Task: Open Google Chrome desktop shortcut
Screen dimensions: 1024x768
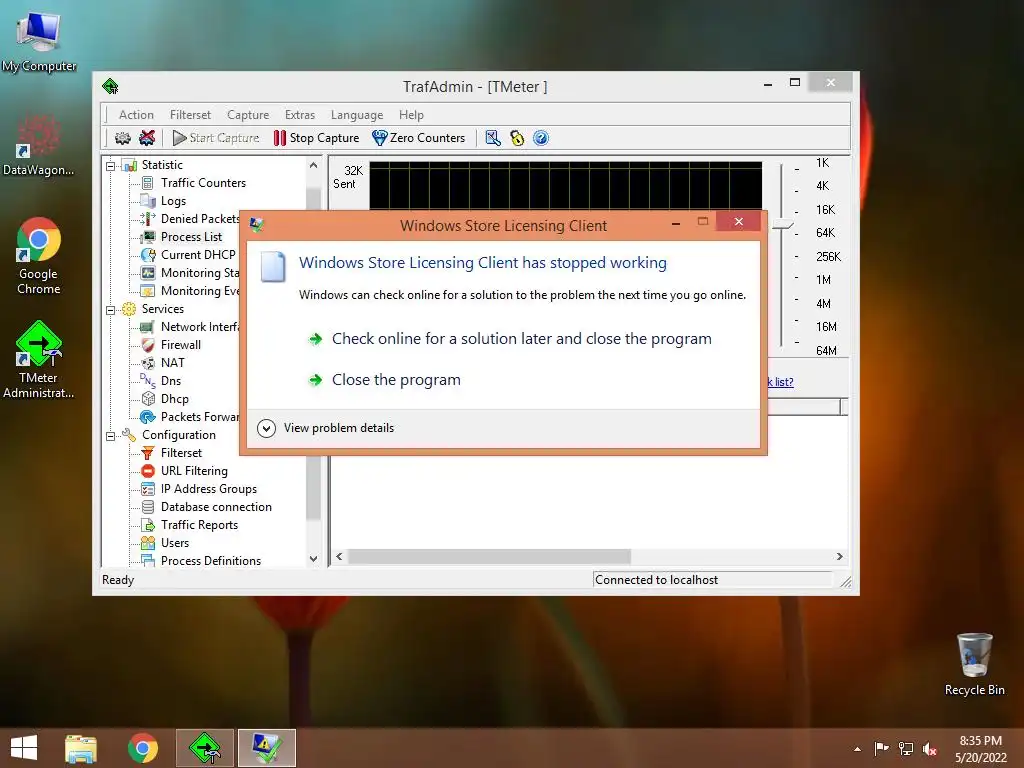Action: (38, 256)
